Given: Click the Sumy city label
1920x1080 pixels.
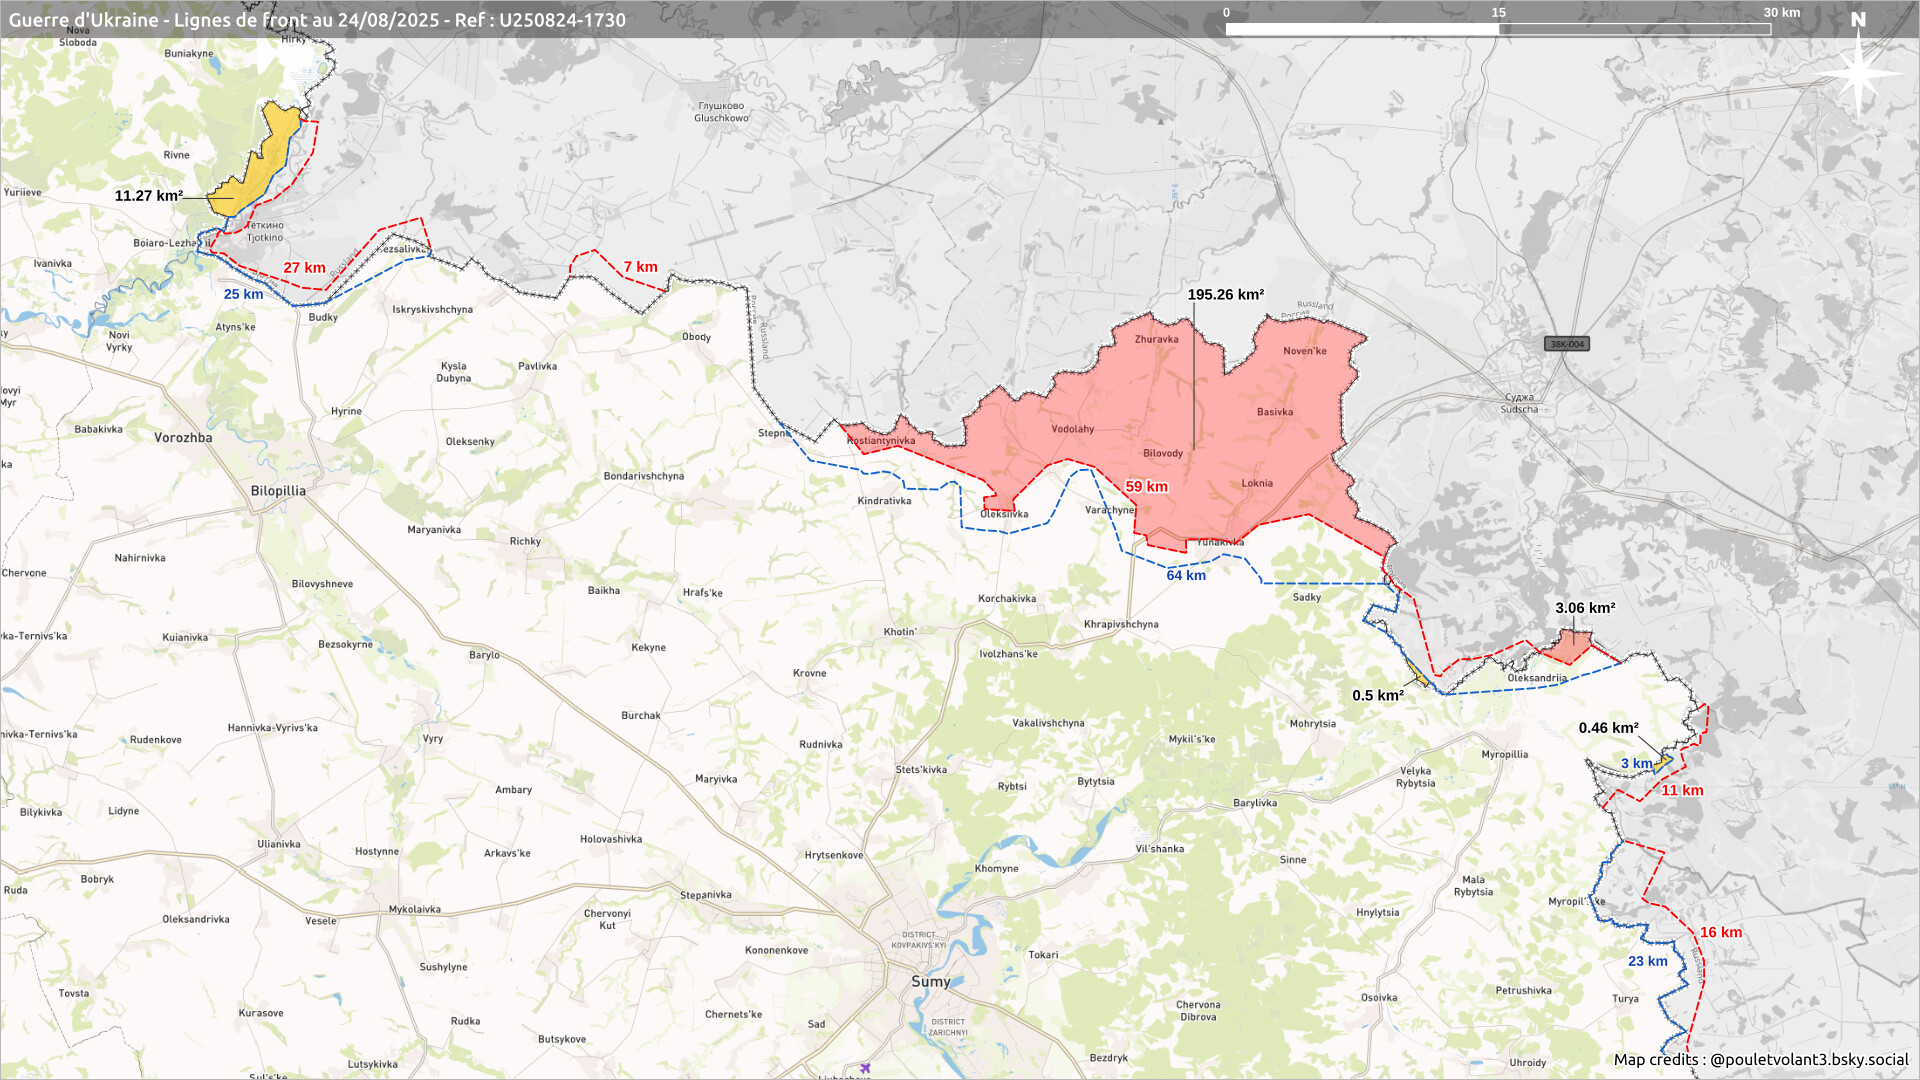Looking at the screenshot, I should [x=930, y=982].
